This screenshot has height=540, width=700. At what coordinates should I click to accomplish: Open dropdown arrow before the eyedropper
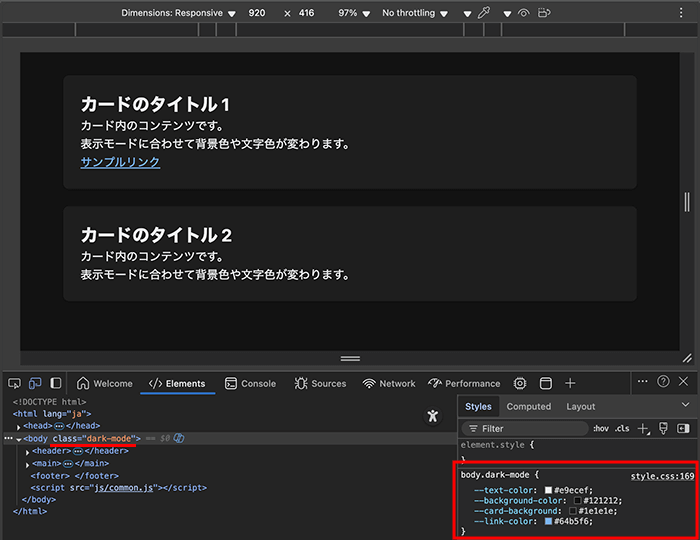coord(467,14)
